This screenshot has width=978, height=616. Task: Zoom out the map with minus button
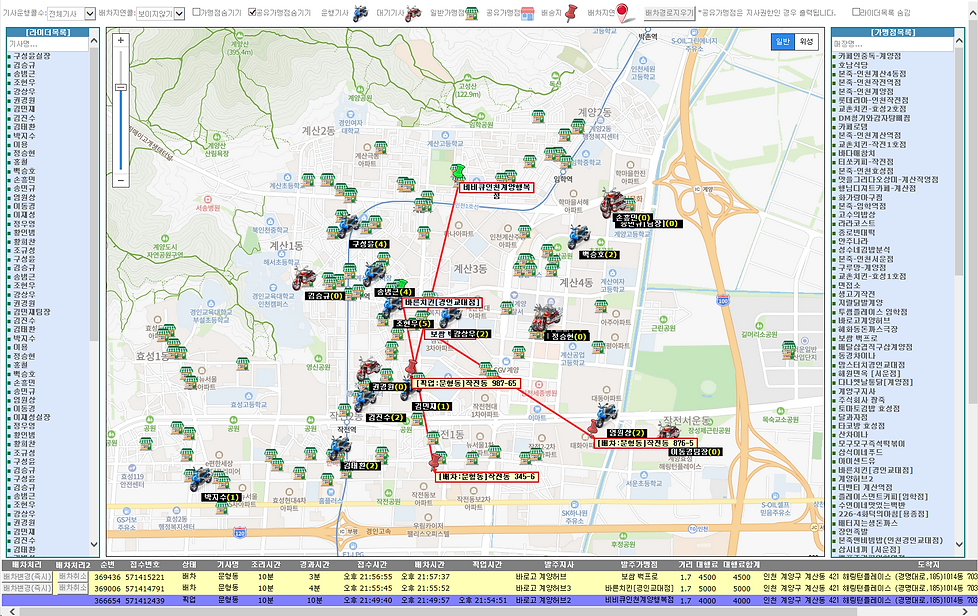tap(121, 180)
